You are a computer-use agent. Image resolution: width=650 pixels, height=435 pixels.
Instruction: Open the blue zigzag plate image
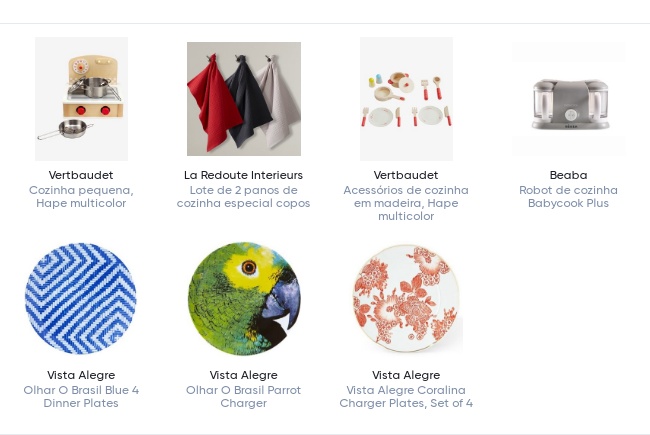tap(81, 299)
